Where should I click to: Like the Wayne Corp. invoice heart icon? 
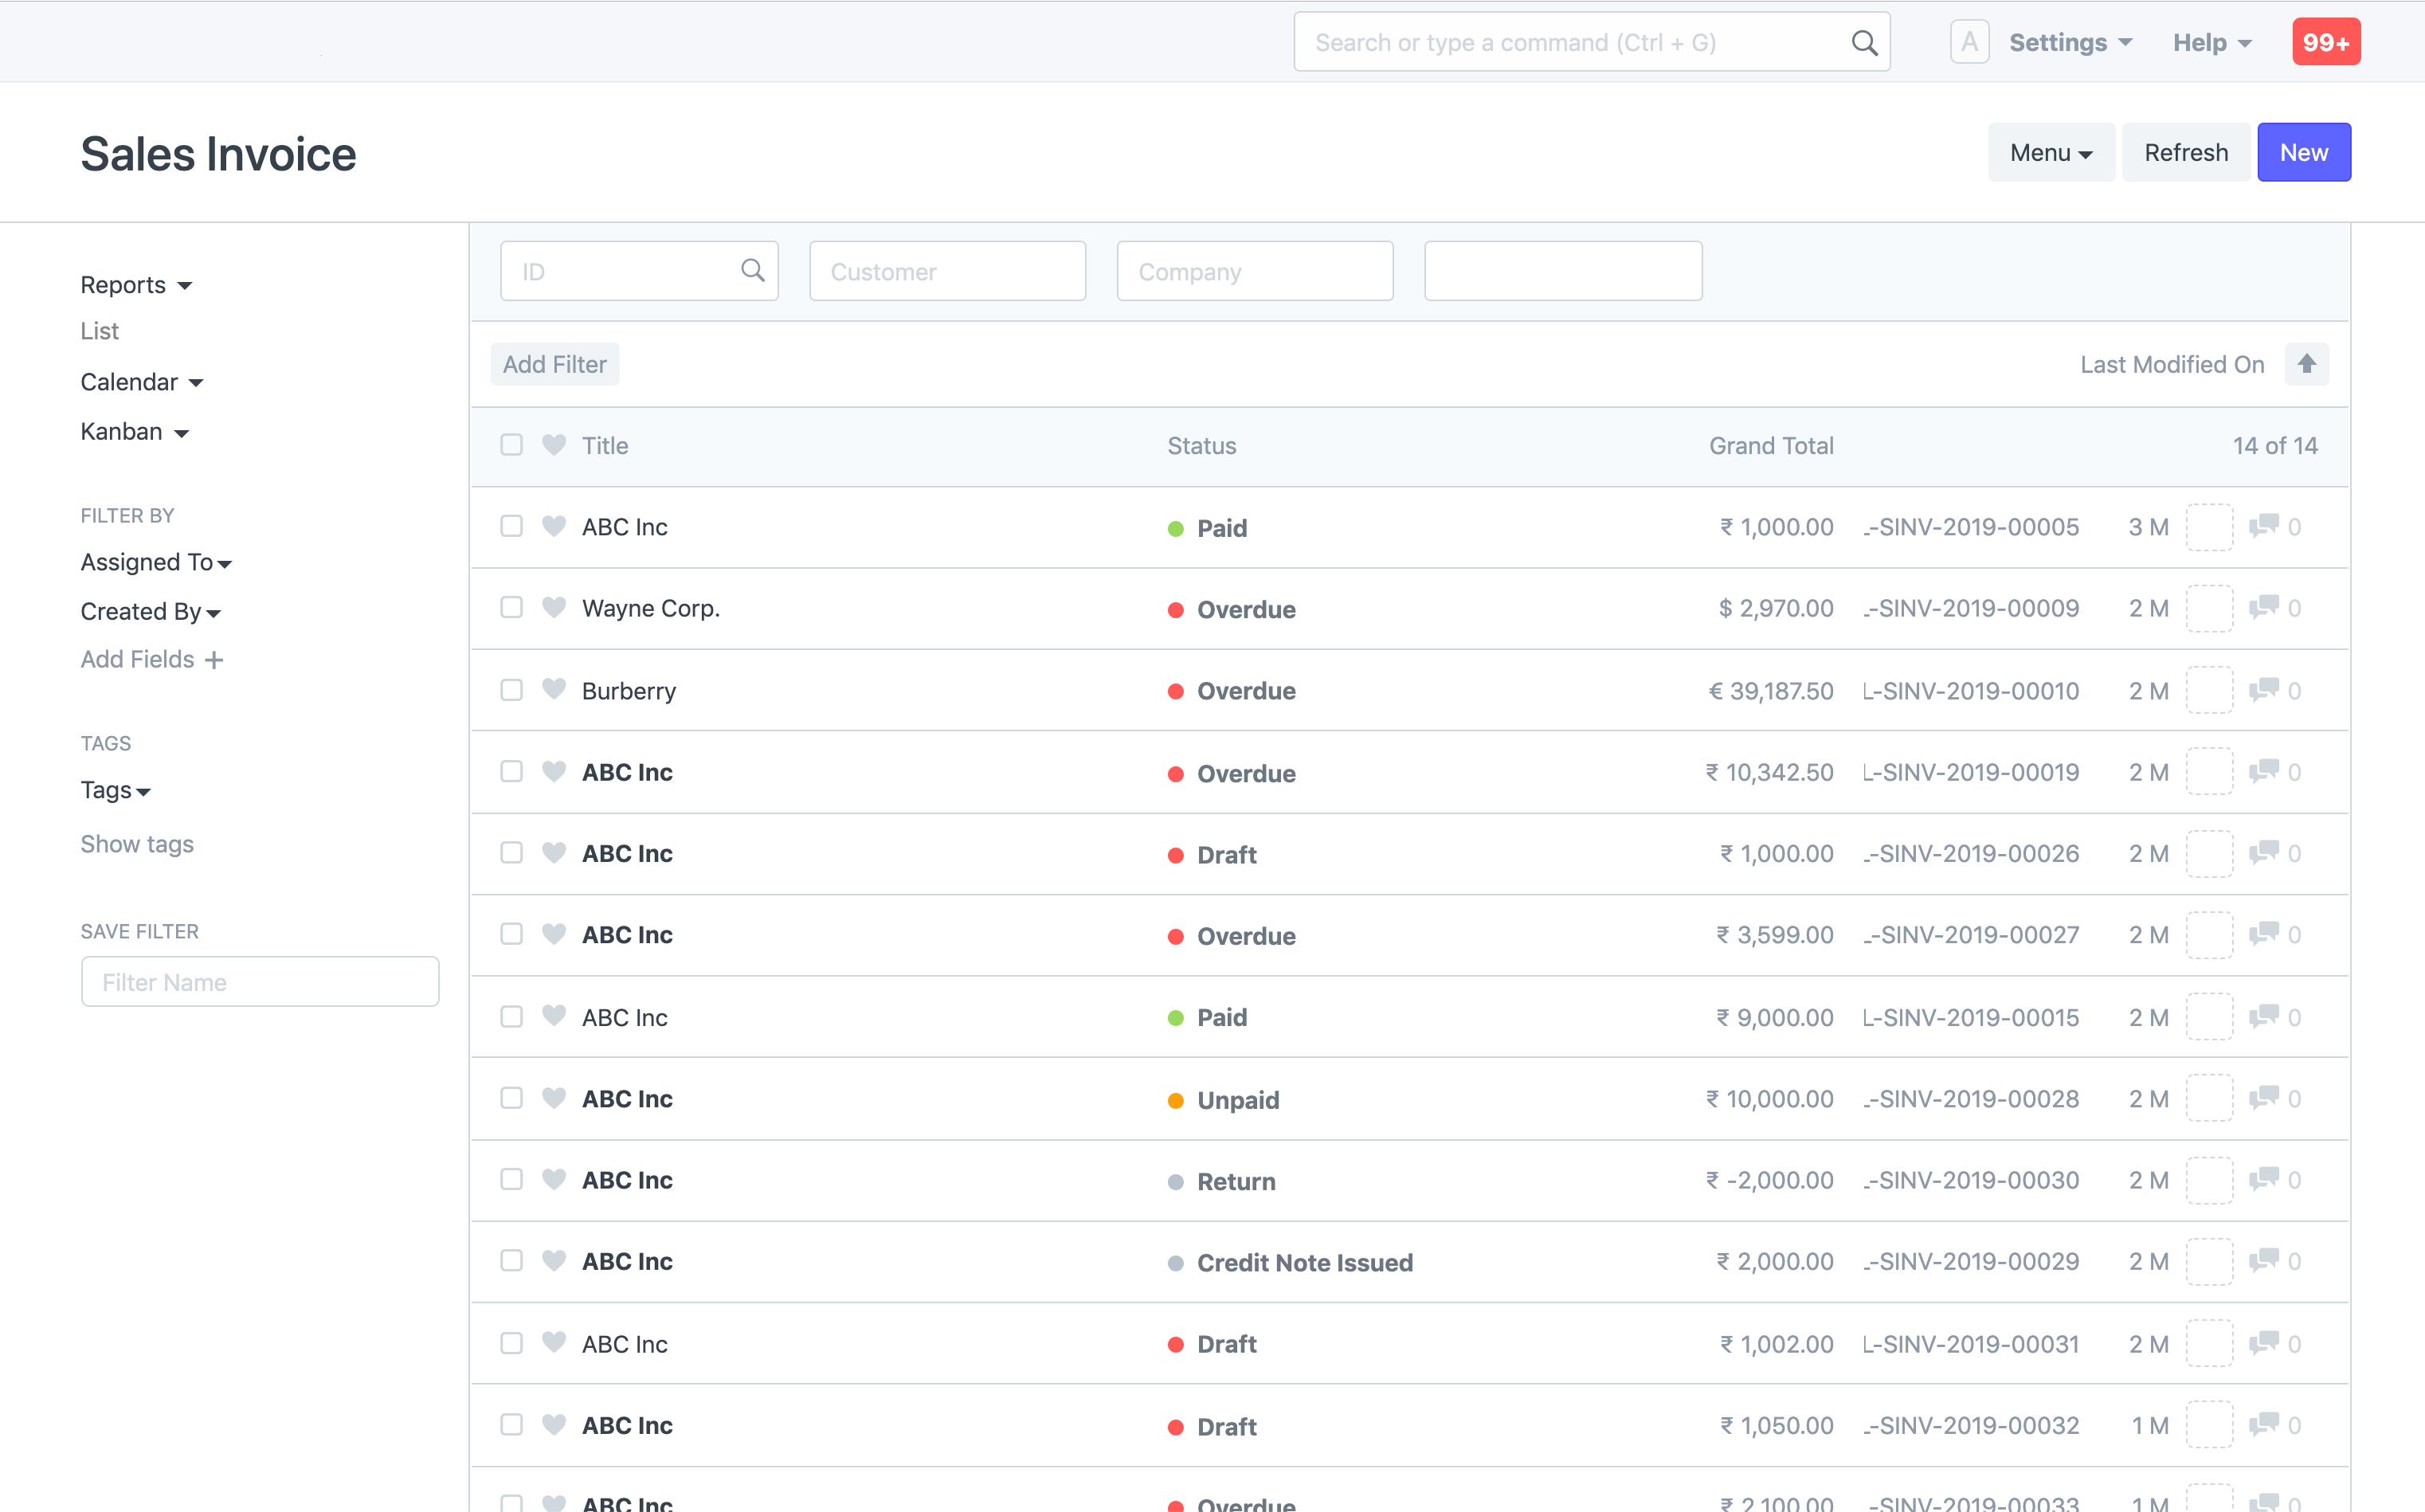tap(554, 607)
